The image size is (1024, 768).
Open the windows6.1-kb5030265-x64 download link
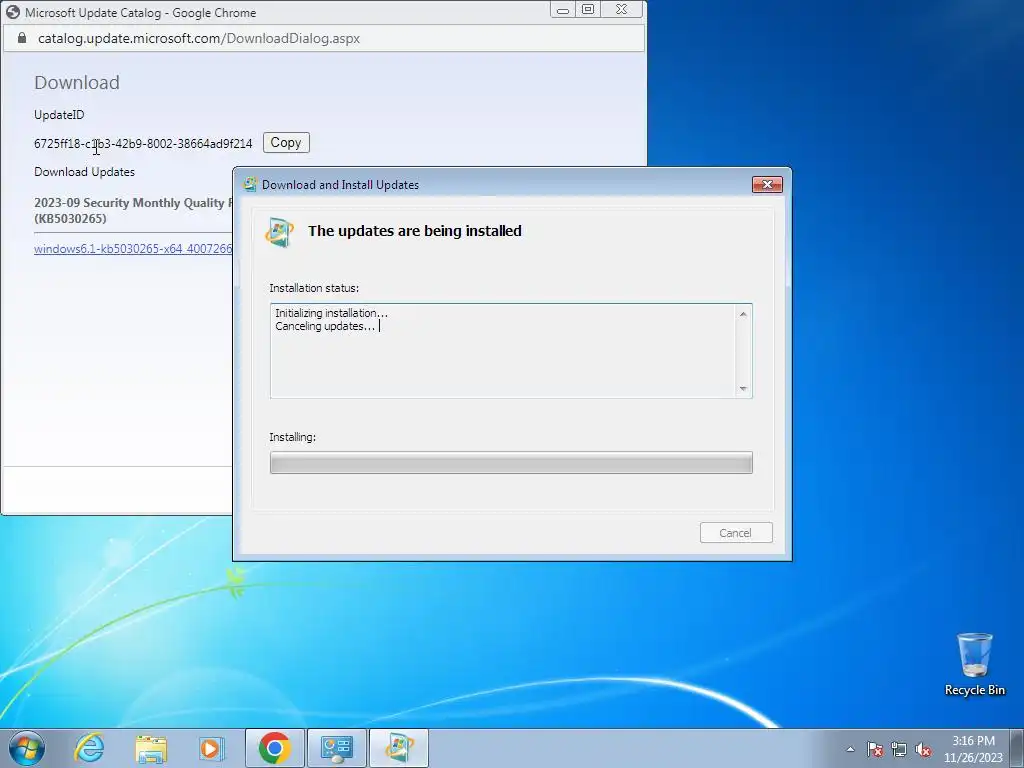coord(133,249)
